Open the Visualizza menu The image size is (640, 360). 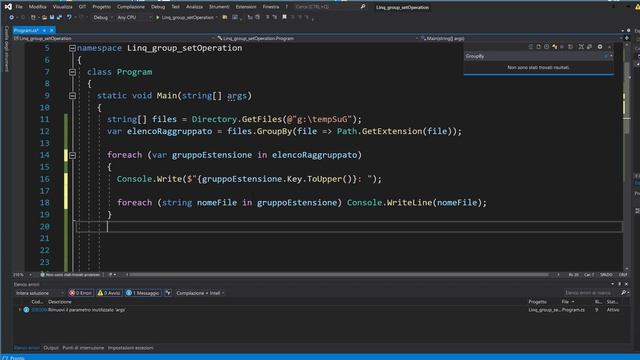coord(62,7)
